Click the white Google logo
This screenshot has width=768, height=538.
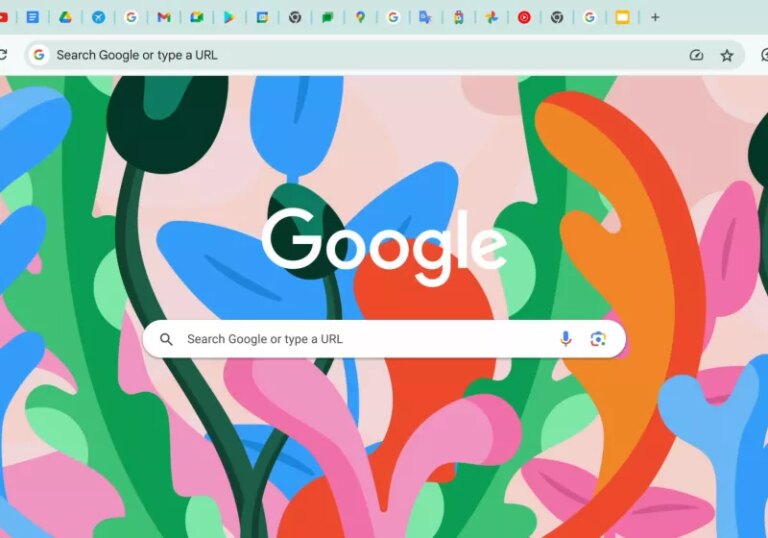click(x=384, y=246)
